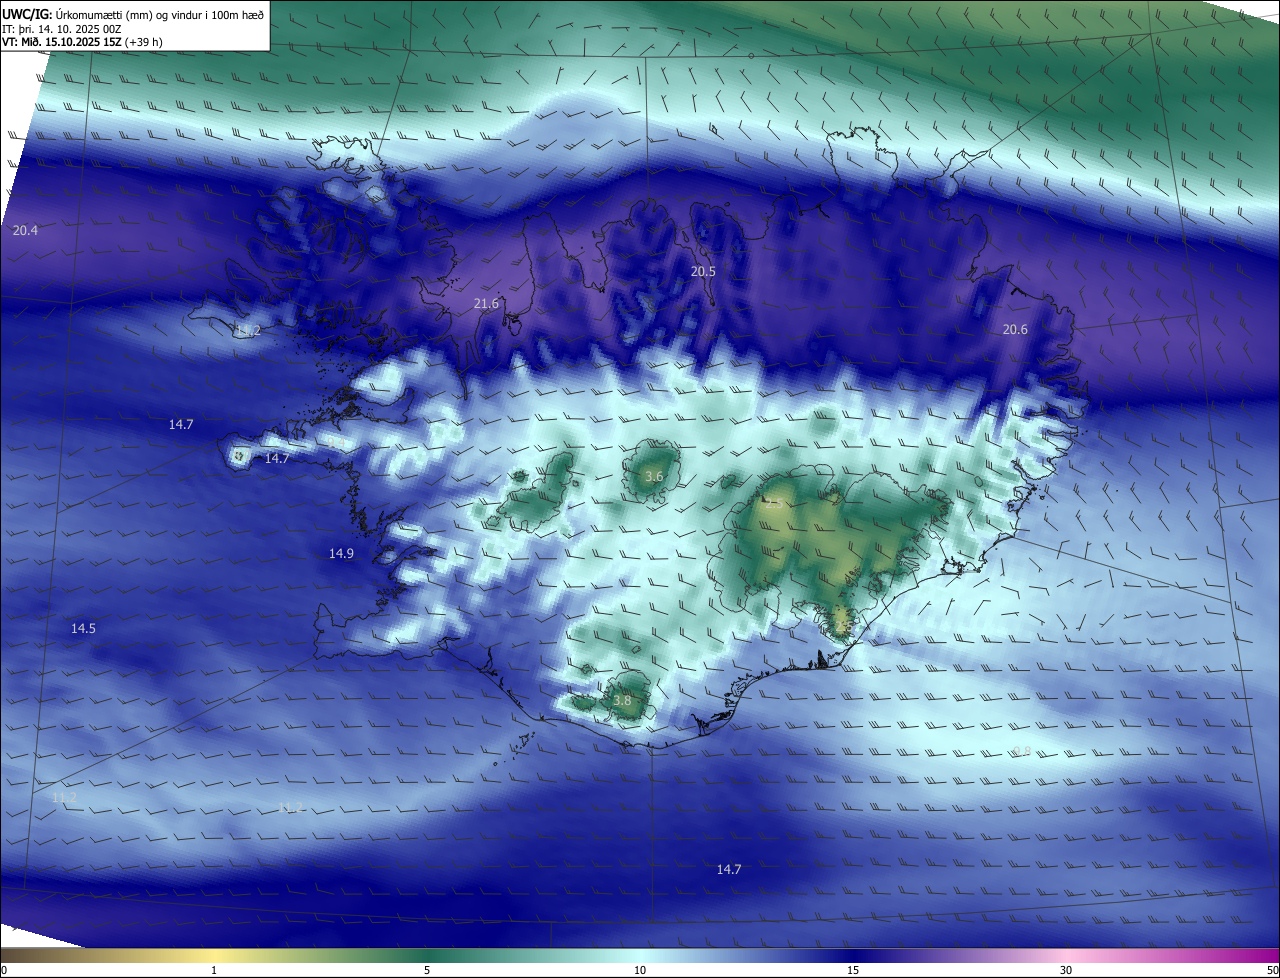The width and height of the screenshot is (1280, 978).
Task: Click the 20.5 value label
Action: click(704, 272)
